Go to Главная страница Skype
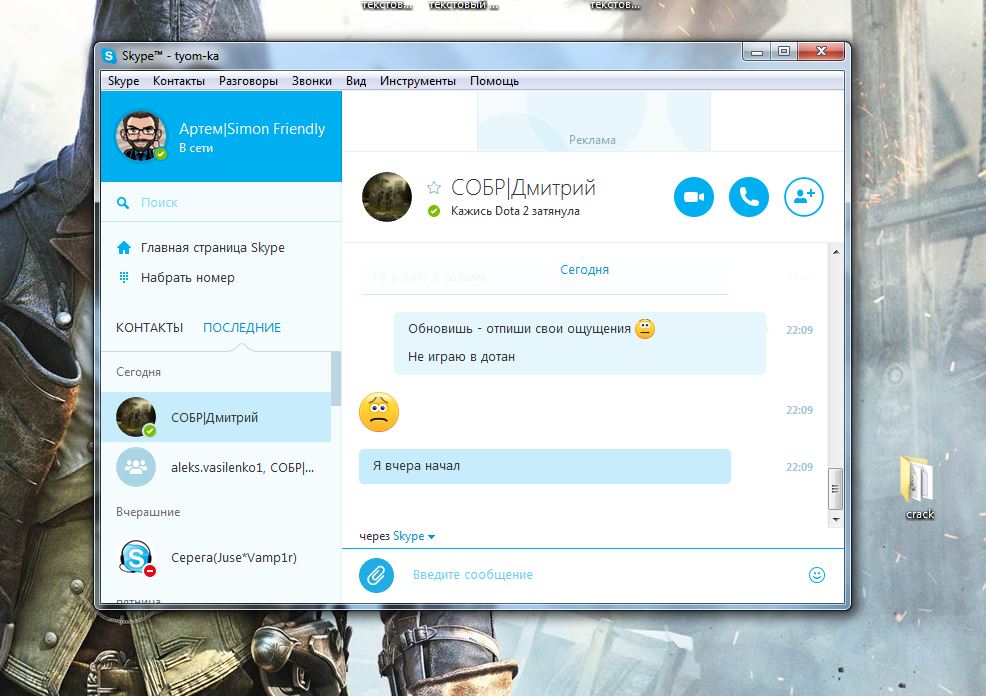The height and width of the screenshot is (696, 986). pyautogui.click(x=213, y=248)
